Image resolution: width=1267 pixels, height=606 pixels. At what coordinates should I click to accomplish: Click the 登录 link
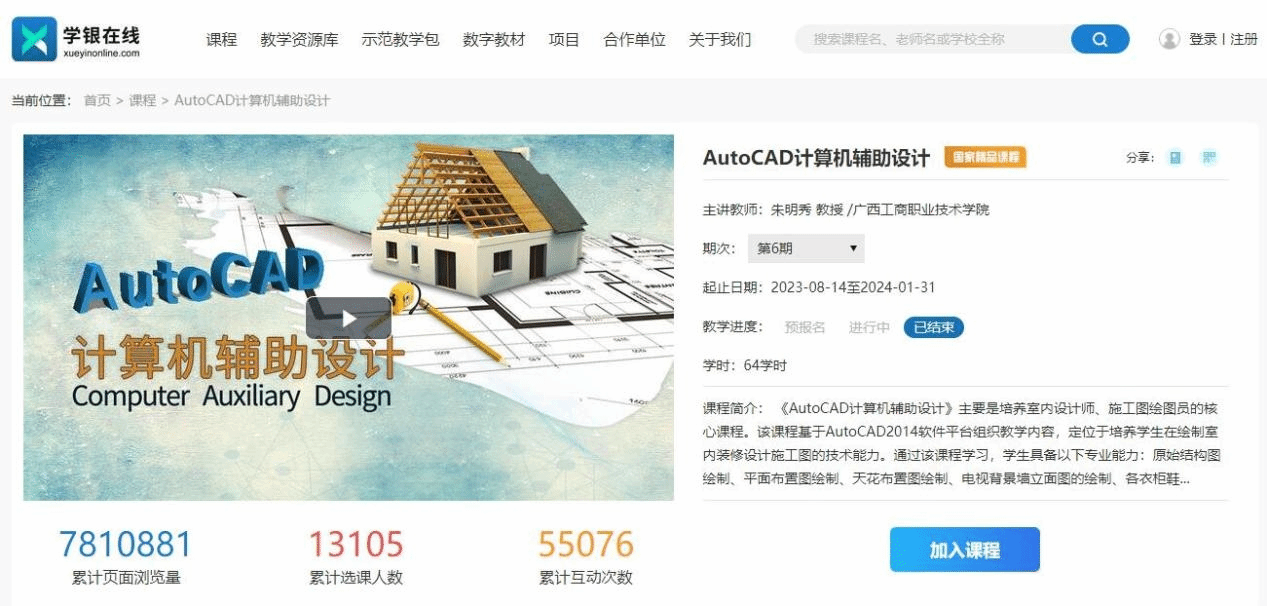(x=1203, y=39)
